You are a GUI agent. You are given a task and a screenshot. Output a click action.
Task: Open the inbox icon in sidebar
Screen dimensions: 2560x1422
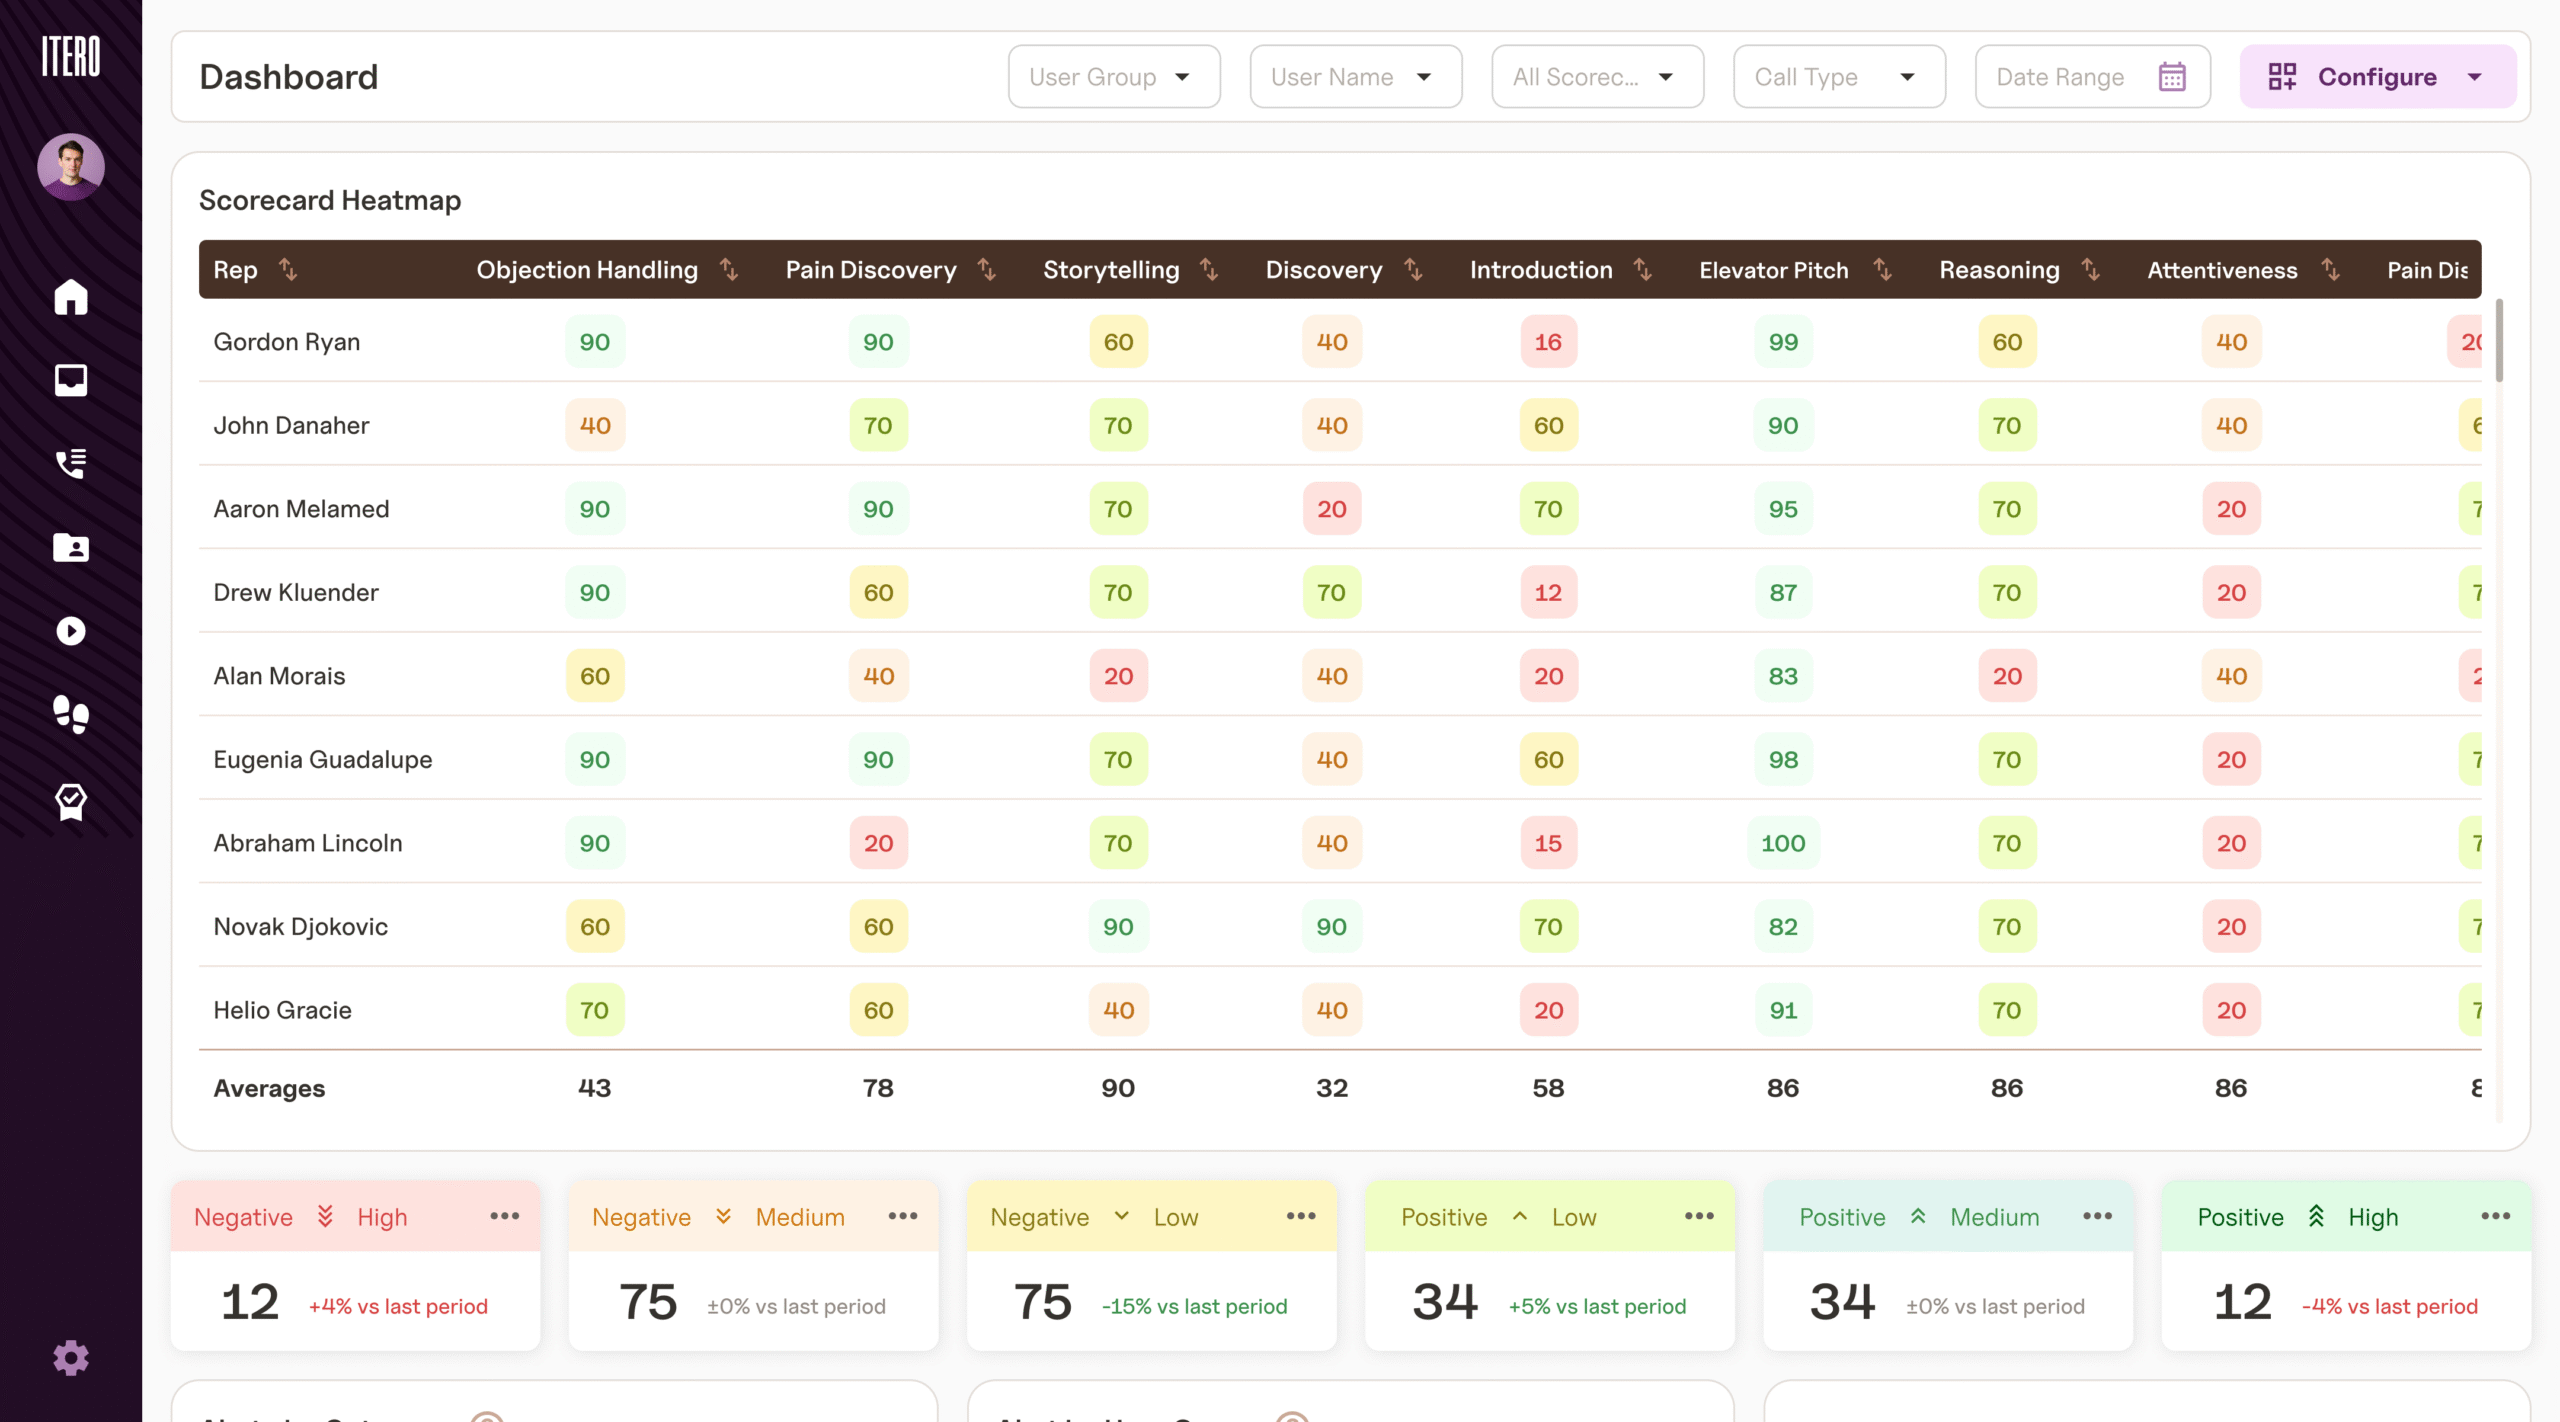tap(71, 380)
